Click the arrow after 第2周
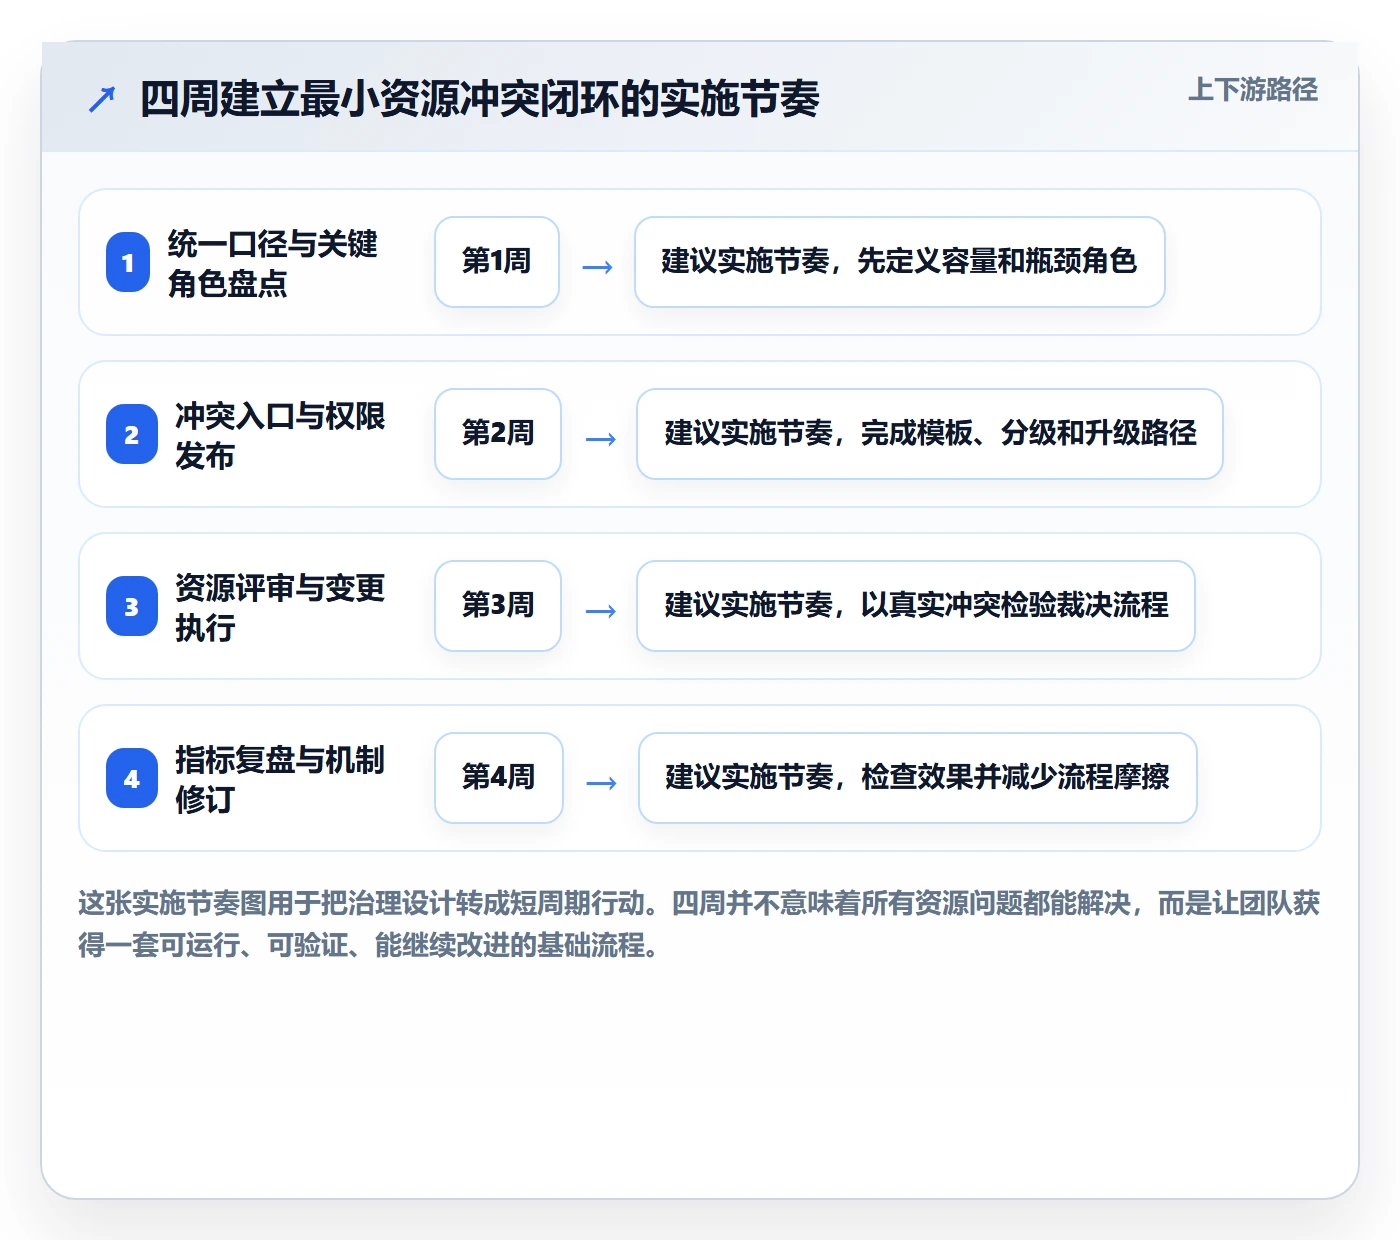1400x1240 pixels. (x=600, y=439)
